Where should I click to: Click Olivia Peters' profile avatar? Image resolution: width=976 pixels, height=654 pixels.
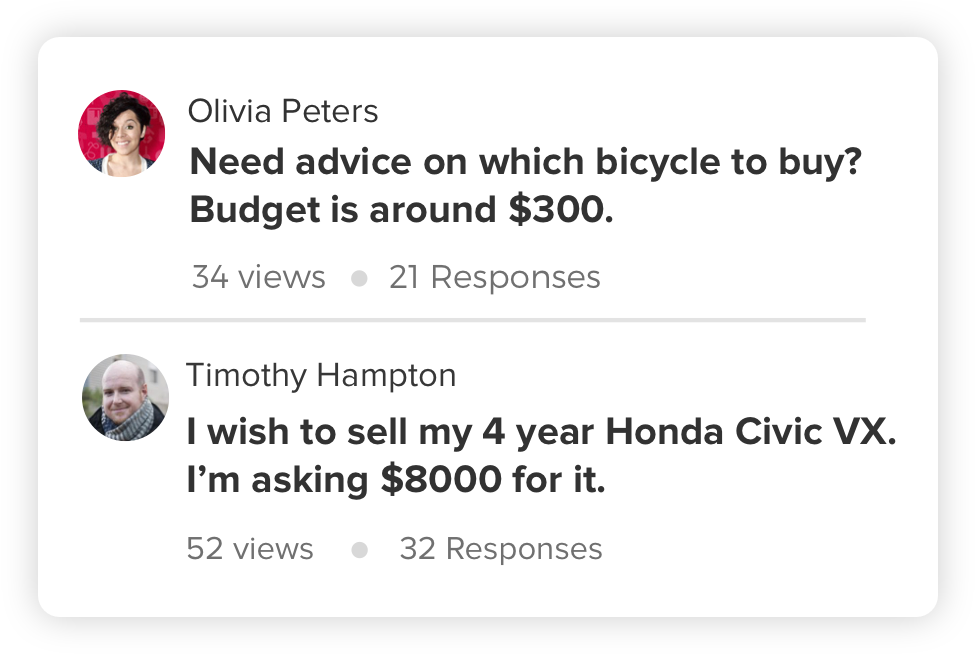(x=122, y=133)
